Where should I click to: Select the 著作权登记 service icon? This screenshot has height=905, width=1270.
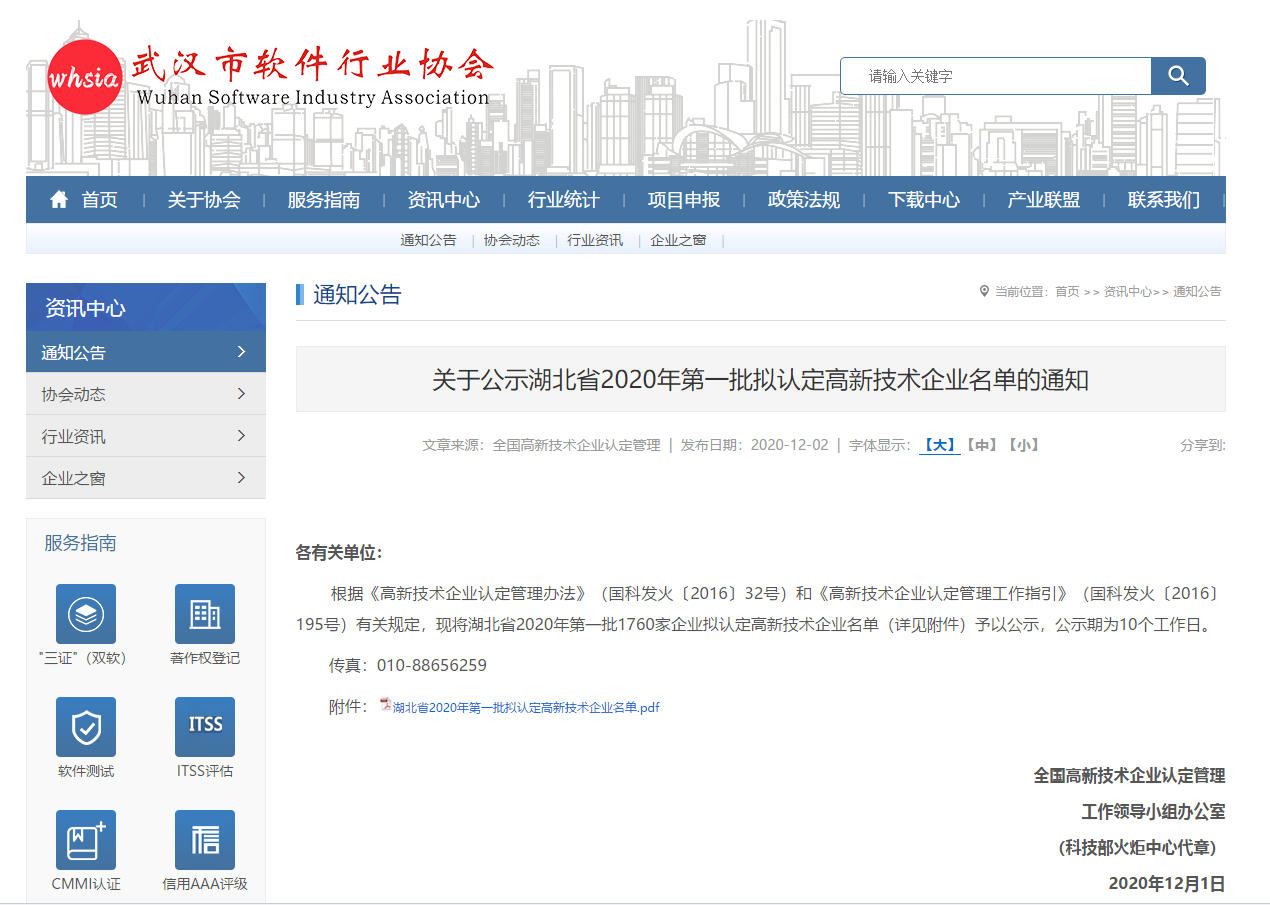205,613
